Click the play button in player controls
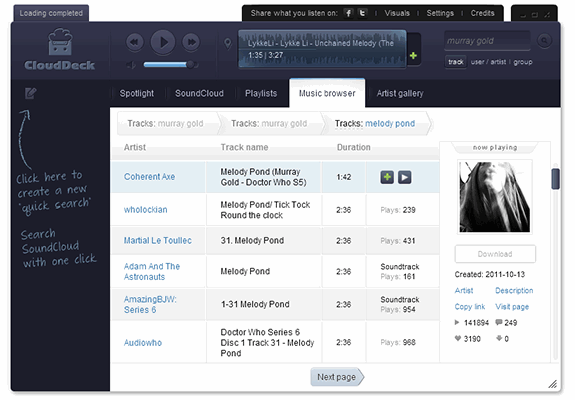The height and width of the screenshot is (400, 575). pyautogui.click(x=163, y=42)
